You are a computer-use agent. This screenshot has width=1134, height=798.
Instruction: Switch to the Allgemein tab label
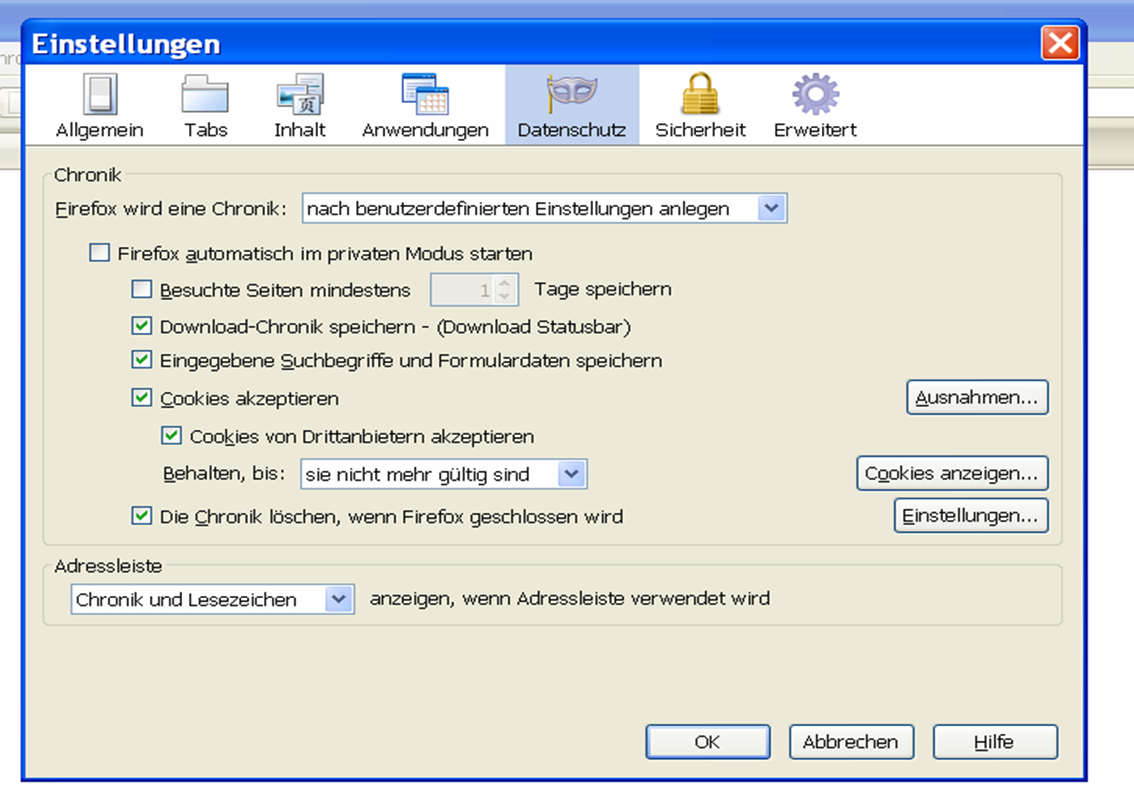pos(100,130)
